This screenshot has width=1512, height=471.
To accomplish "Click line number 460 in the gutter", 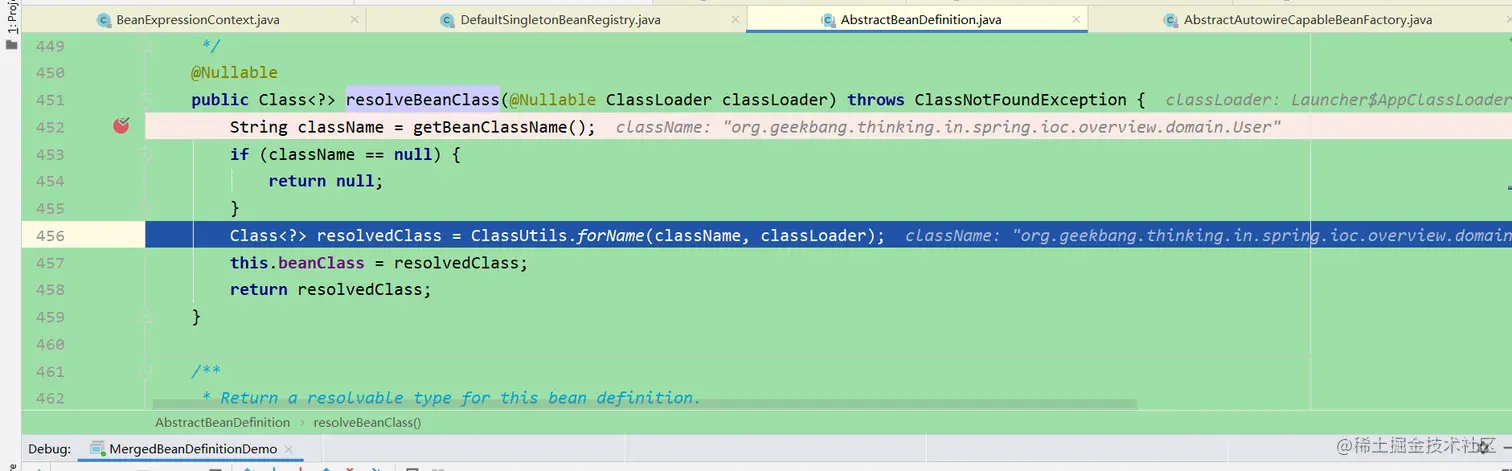I will [x=50, y=344].
